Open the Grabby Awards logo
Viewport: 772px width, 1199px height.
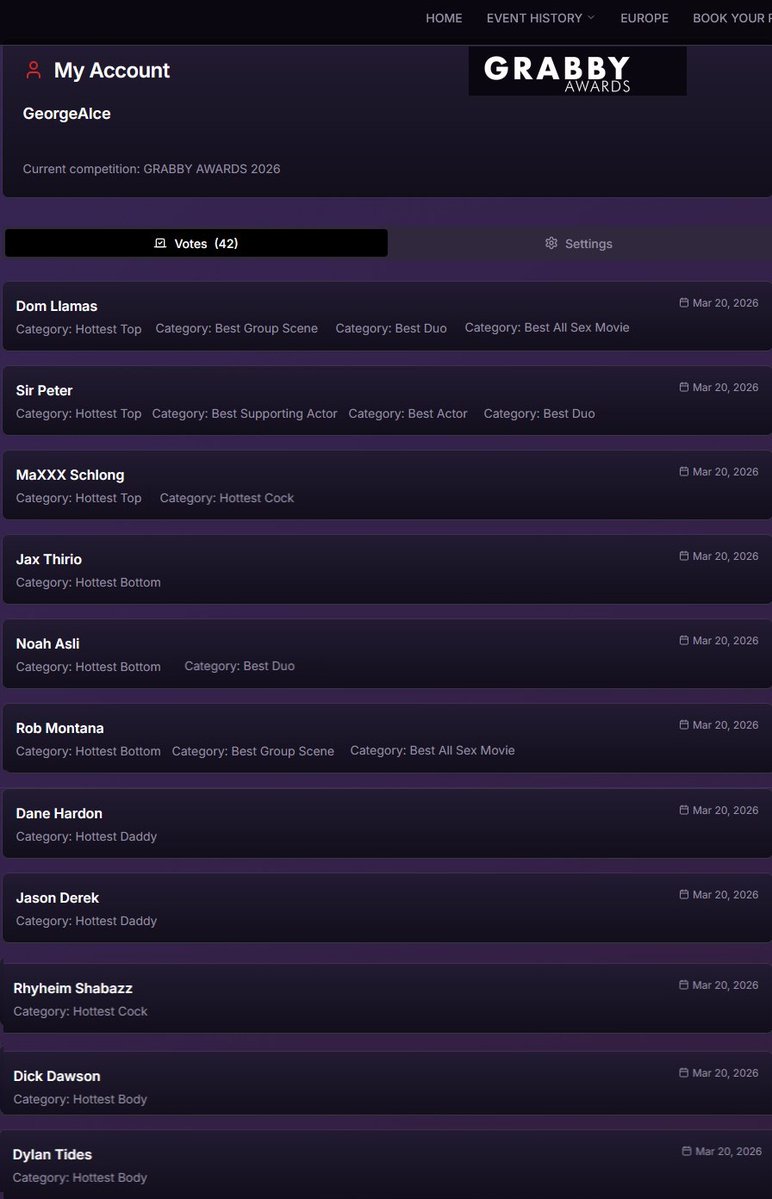(577, 71)
